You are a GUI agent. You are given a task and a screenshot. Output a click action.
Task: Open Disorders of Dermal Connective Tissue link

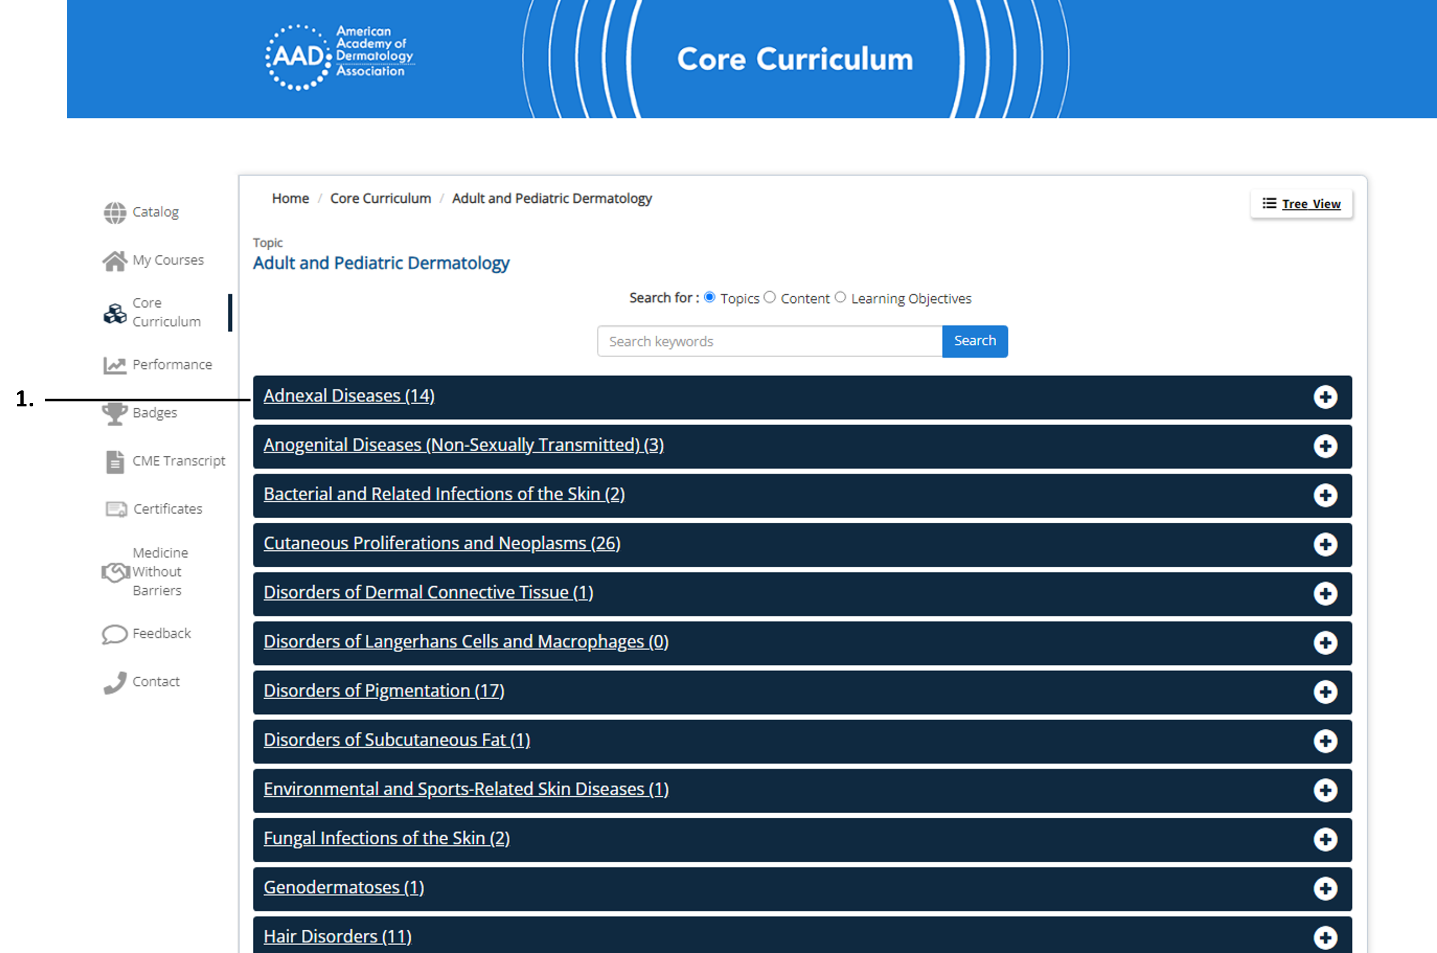click(x=428, y=592)
